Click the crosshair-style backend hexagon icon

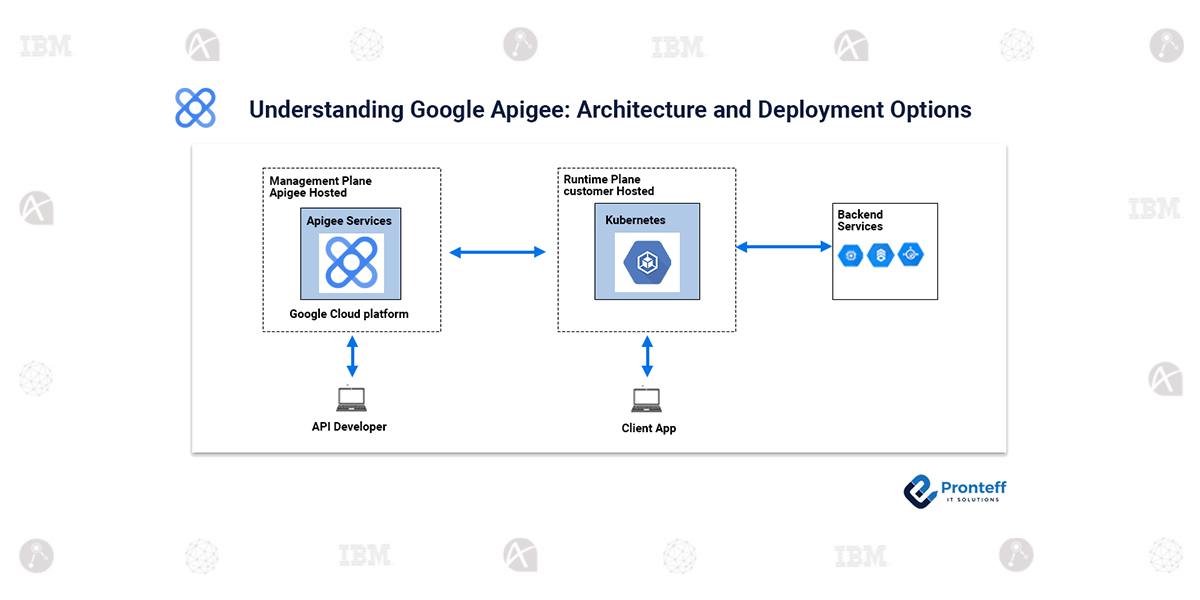pyautogui.click(x=909, y=255)
